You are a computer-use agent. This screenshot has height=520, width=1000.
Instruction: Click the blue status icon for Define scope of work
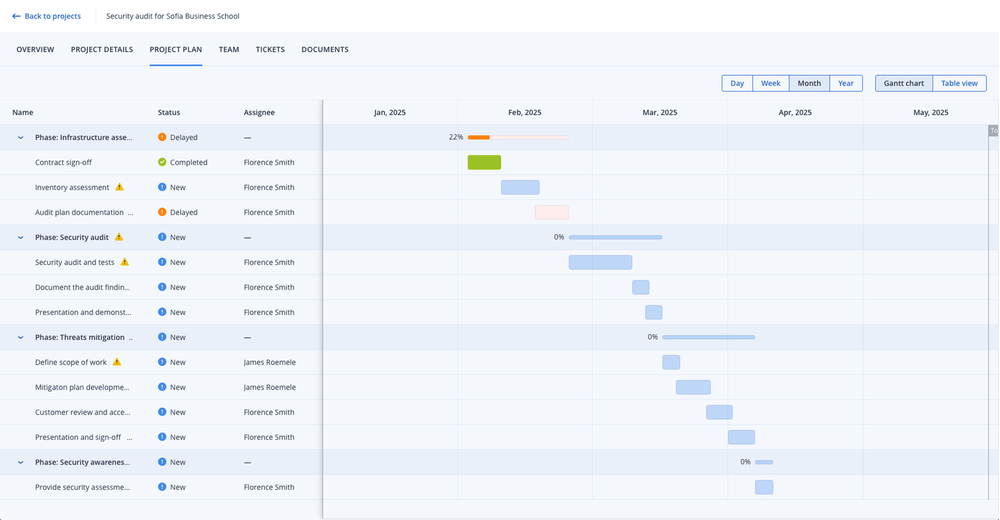[x=162, y=362]
